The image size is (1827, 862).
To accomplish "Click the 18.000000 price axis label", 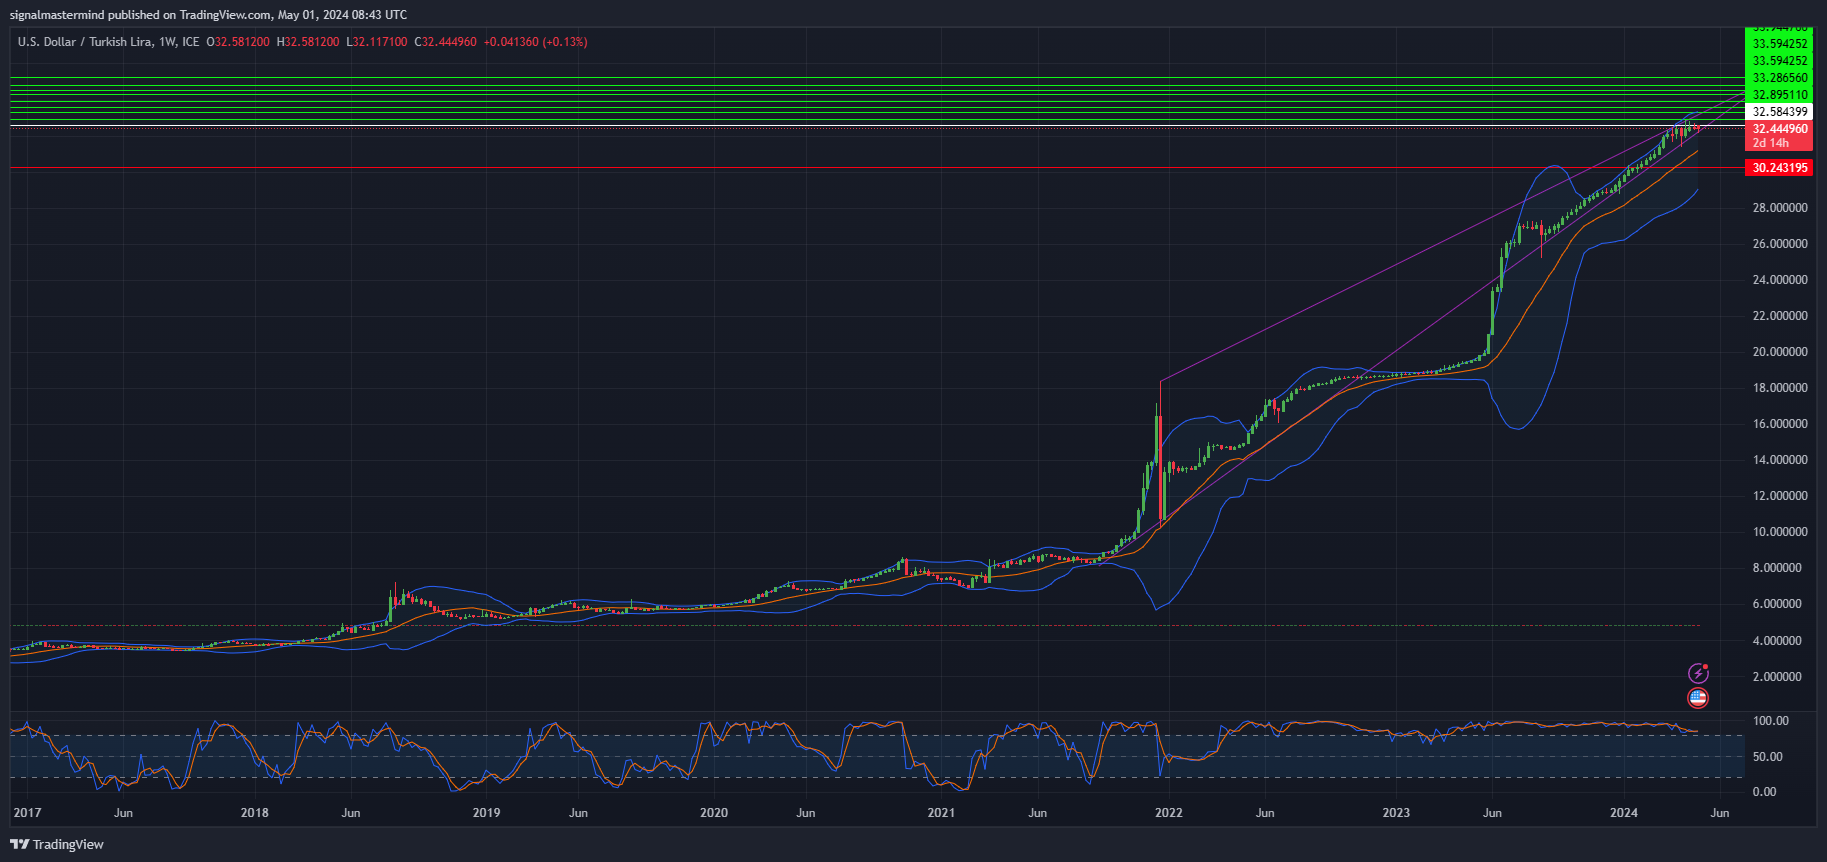I will click(x=1780, y=388).
